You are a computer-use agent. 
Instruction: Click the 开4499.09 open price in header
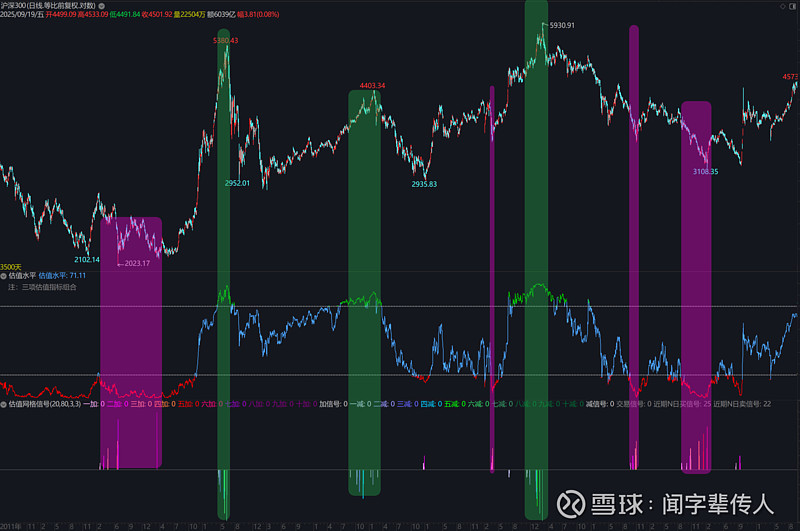point(61,14)
